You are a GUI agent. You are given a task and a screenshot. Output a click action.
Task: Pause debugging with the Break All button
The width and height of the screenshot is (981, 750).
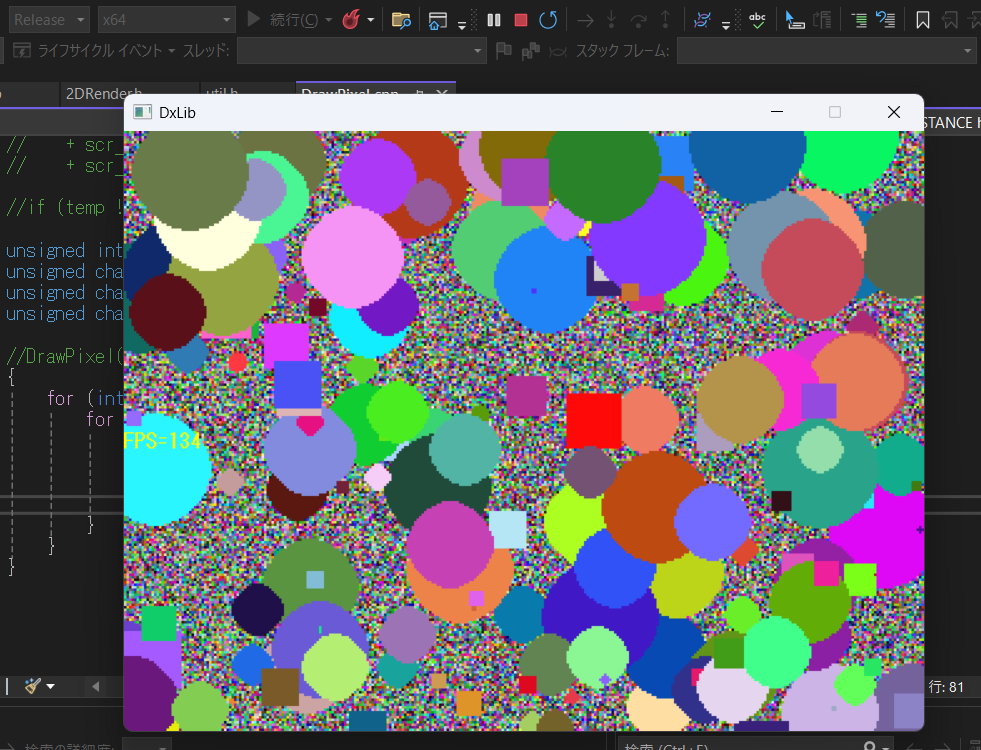(x=494, y=19)
